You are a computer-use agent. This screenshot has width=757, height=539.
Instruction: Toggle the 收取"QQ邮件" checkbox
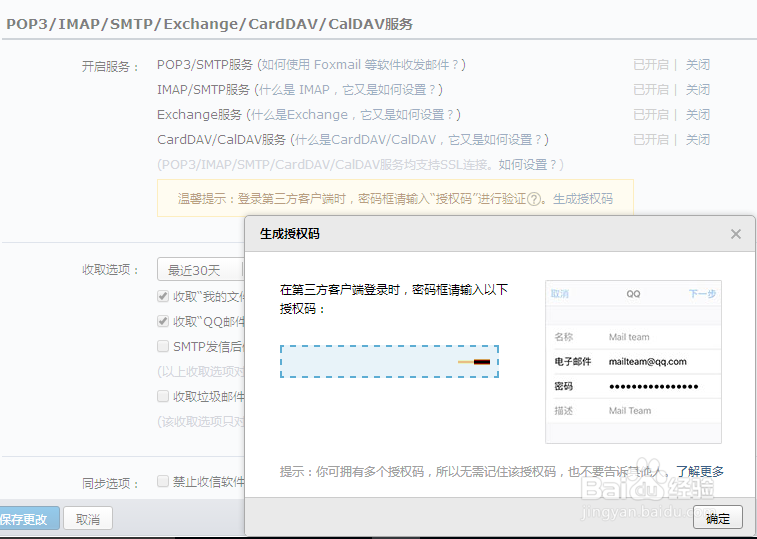click(163, 321)
